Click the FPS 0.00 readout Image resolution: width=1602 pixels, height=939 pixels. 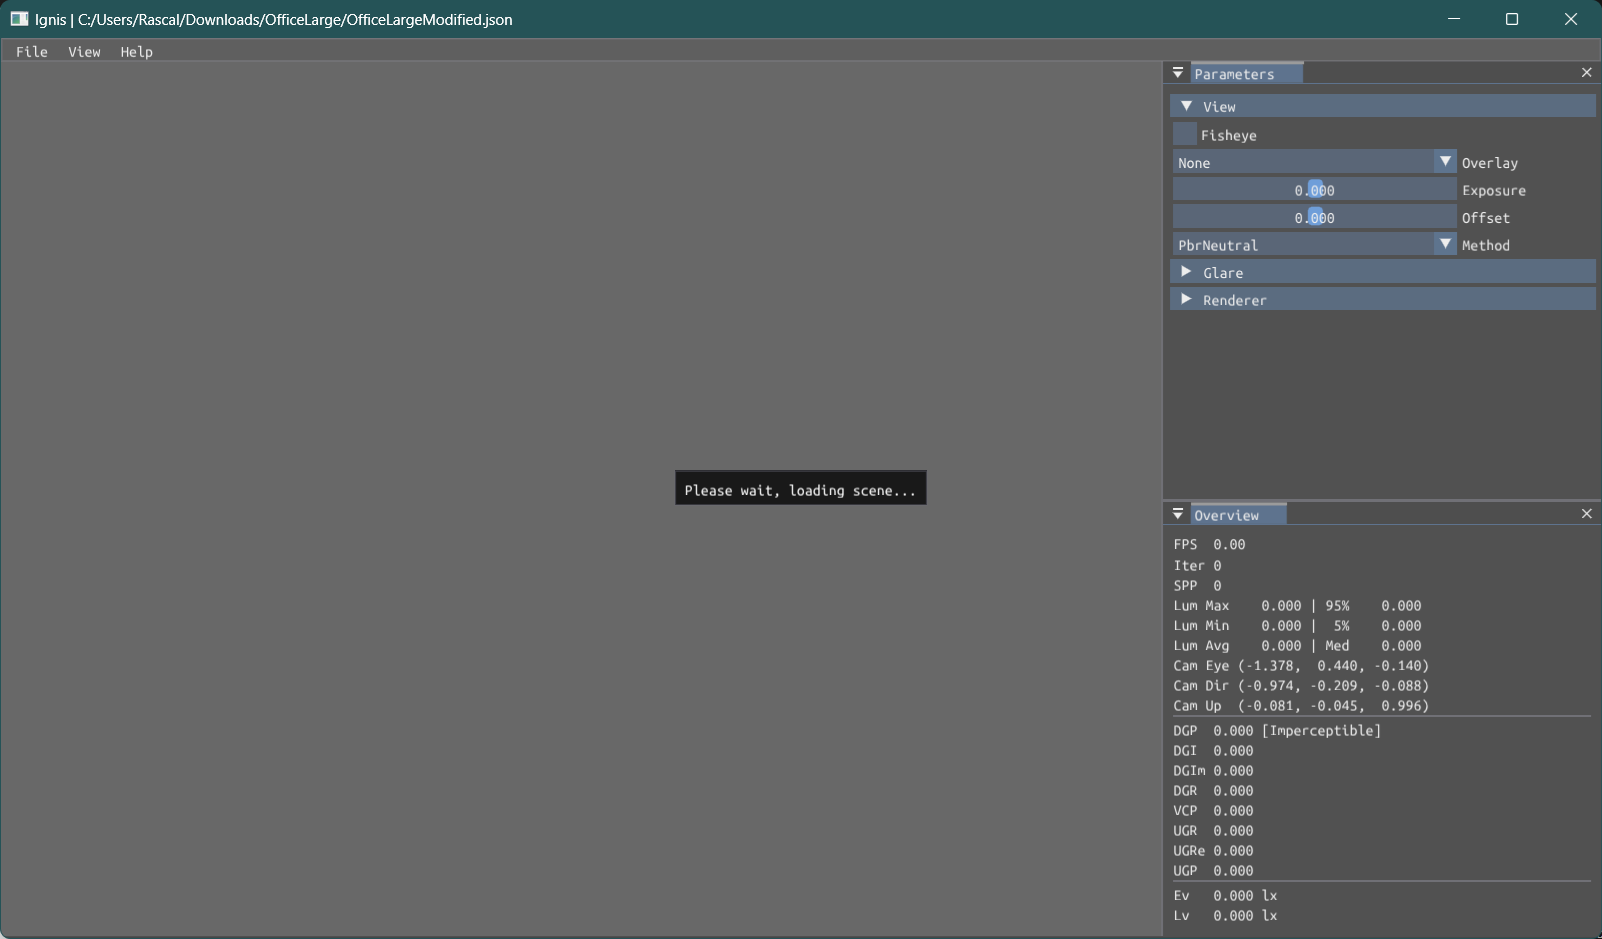click(x=1209, y=545)
